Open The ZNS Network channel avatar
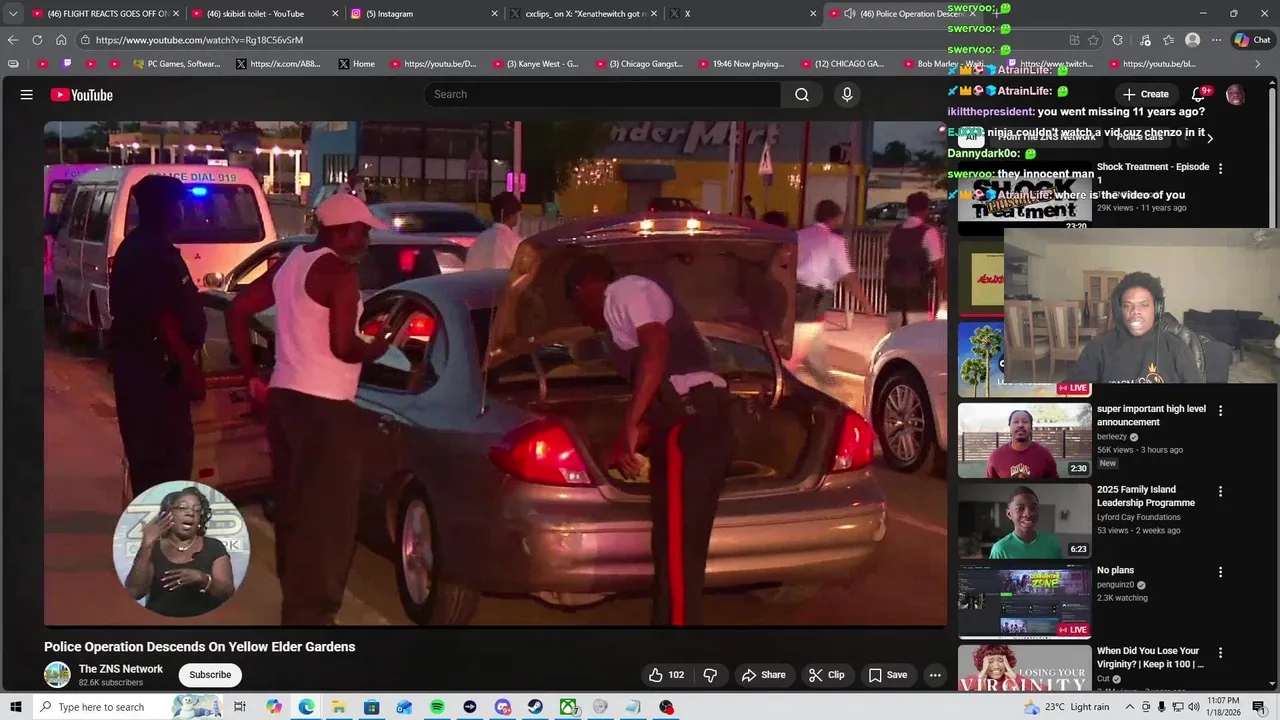This screenshot has width=1280, height=720. (x=57, y=675)
